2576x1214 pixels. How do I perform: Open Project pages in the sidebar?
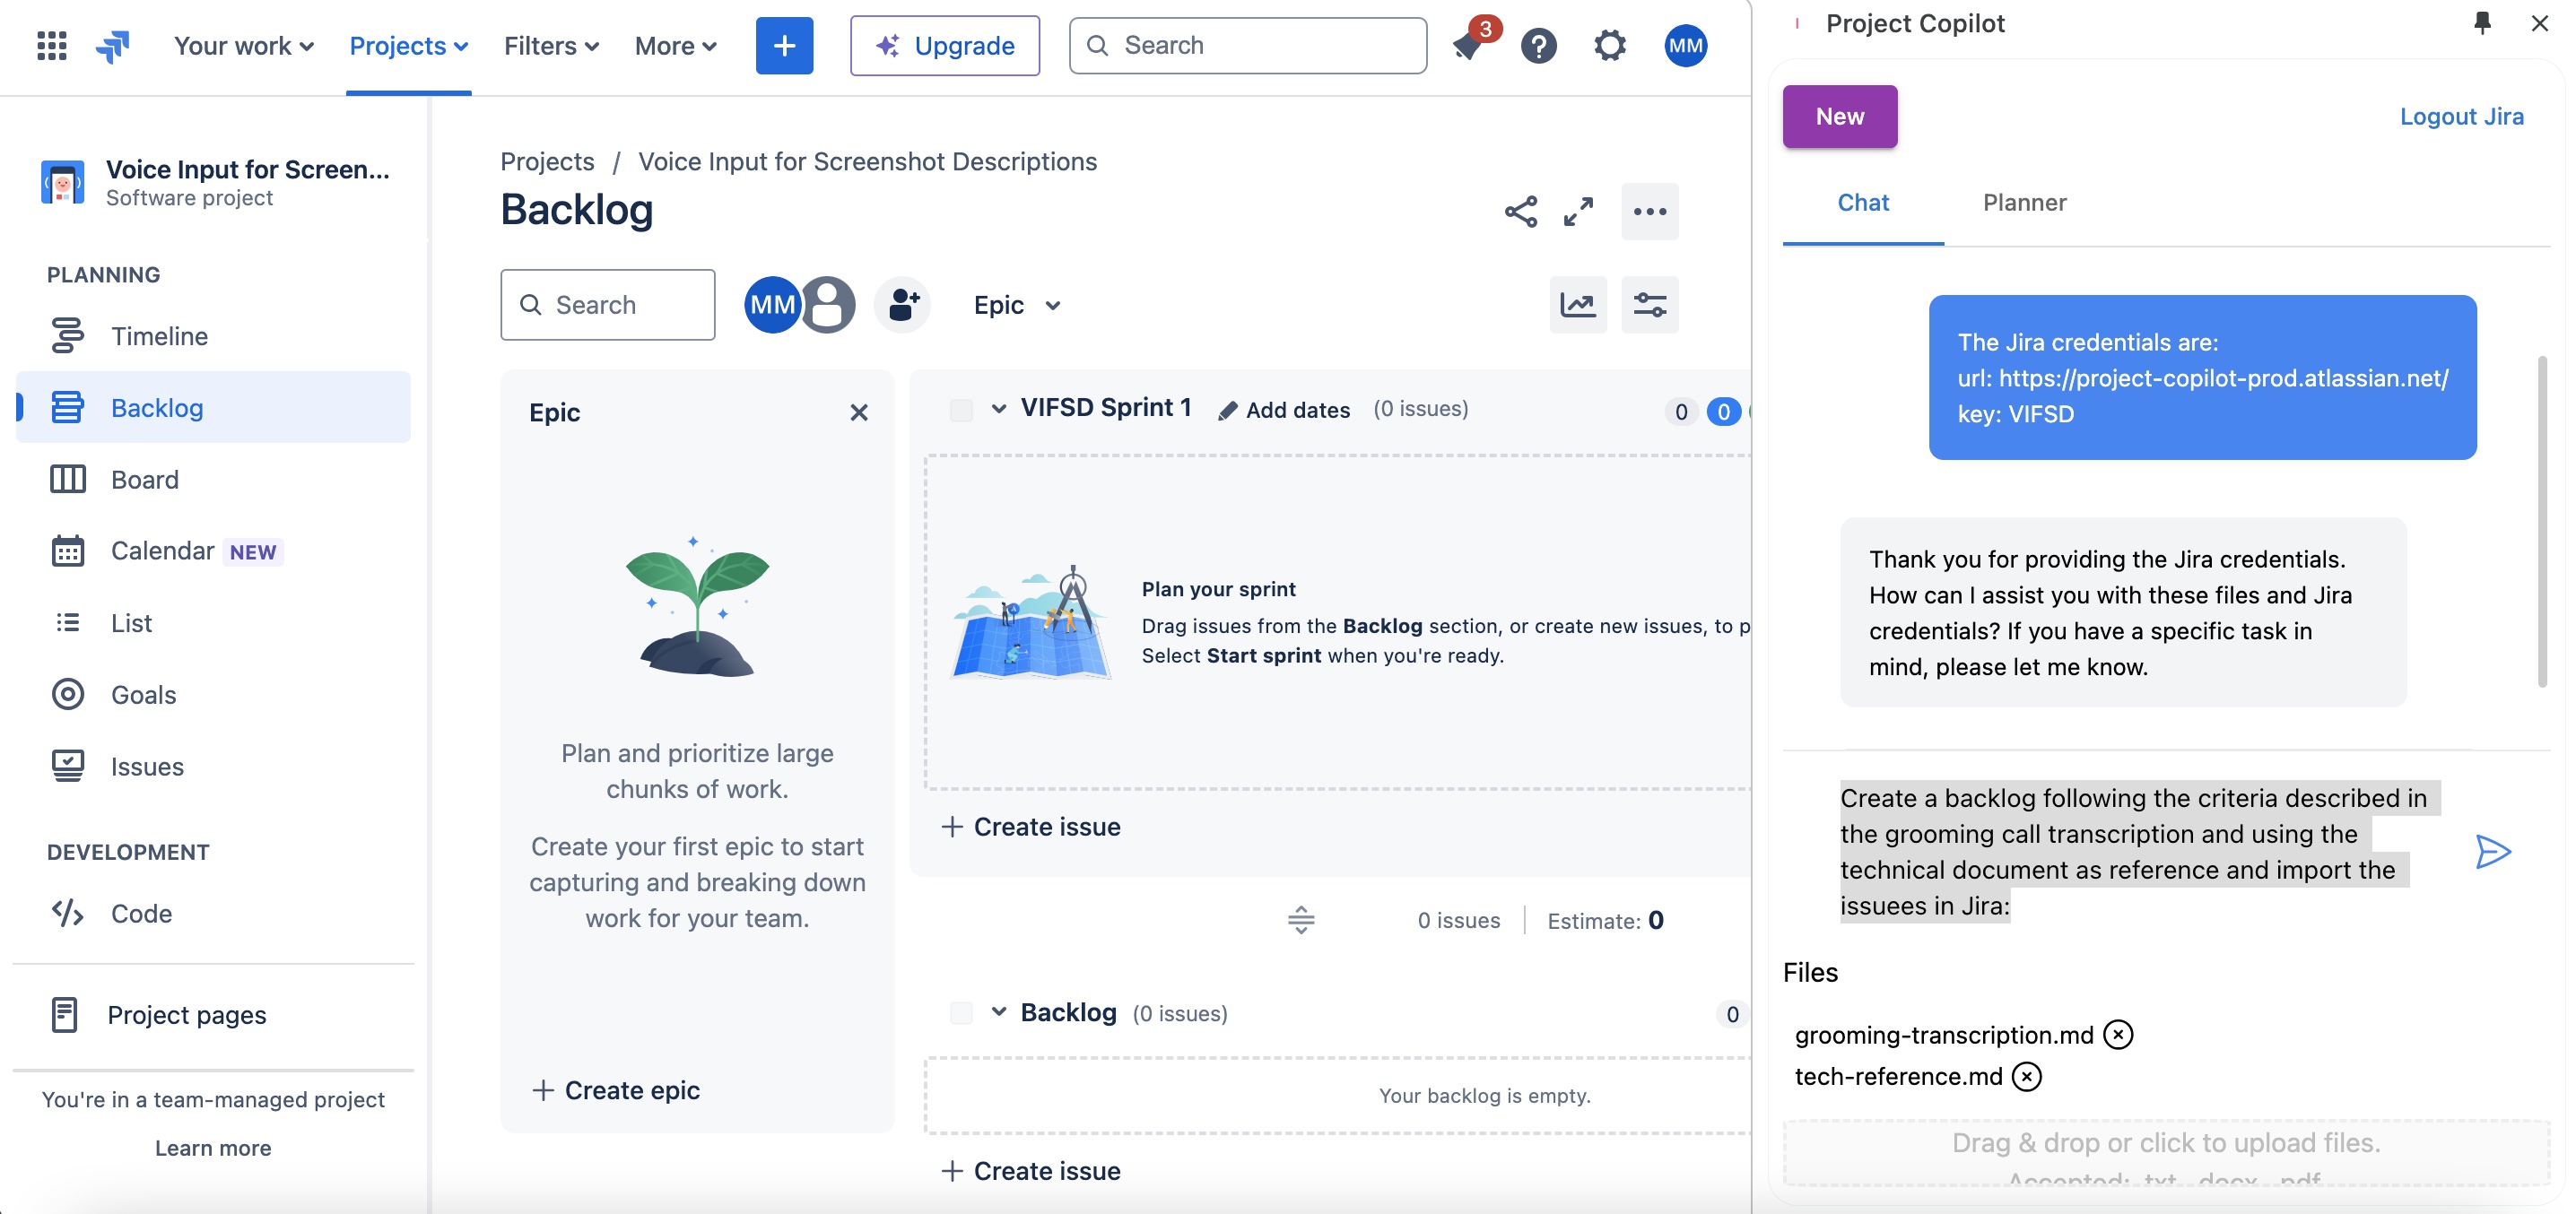coord(213,1014)
